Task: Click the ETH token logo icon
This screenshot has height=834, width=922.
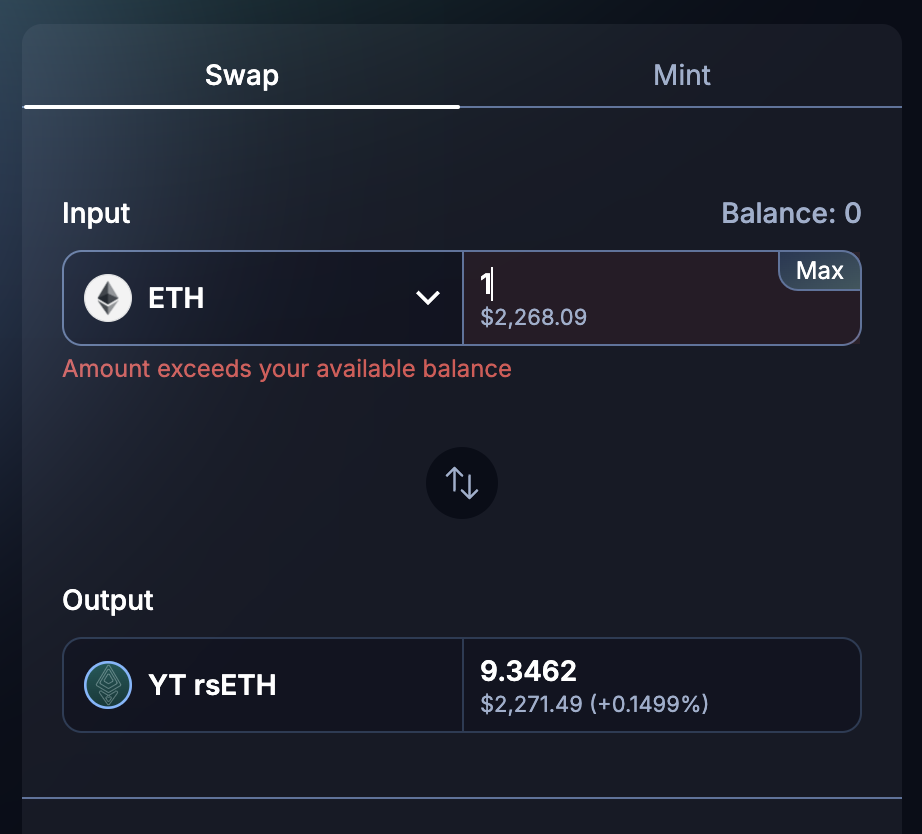Action: [x=108, y=298]
